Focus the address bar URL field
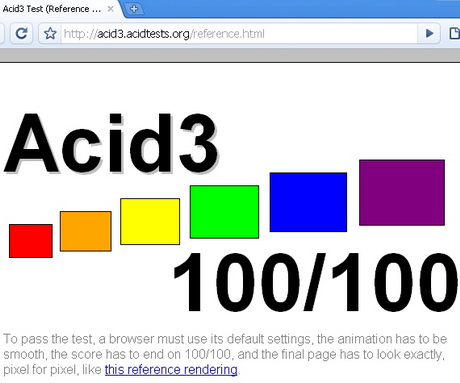Screen dimensions: 460x383 pos(239,34)
